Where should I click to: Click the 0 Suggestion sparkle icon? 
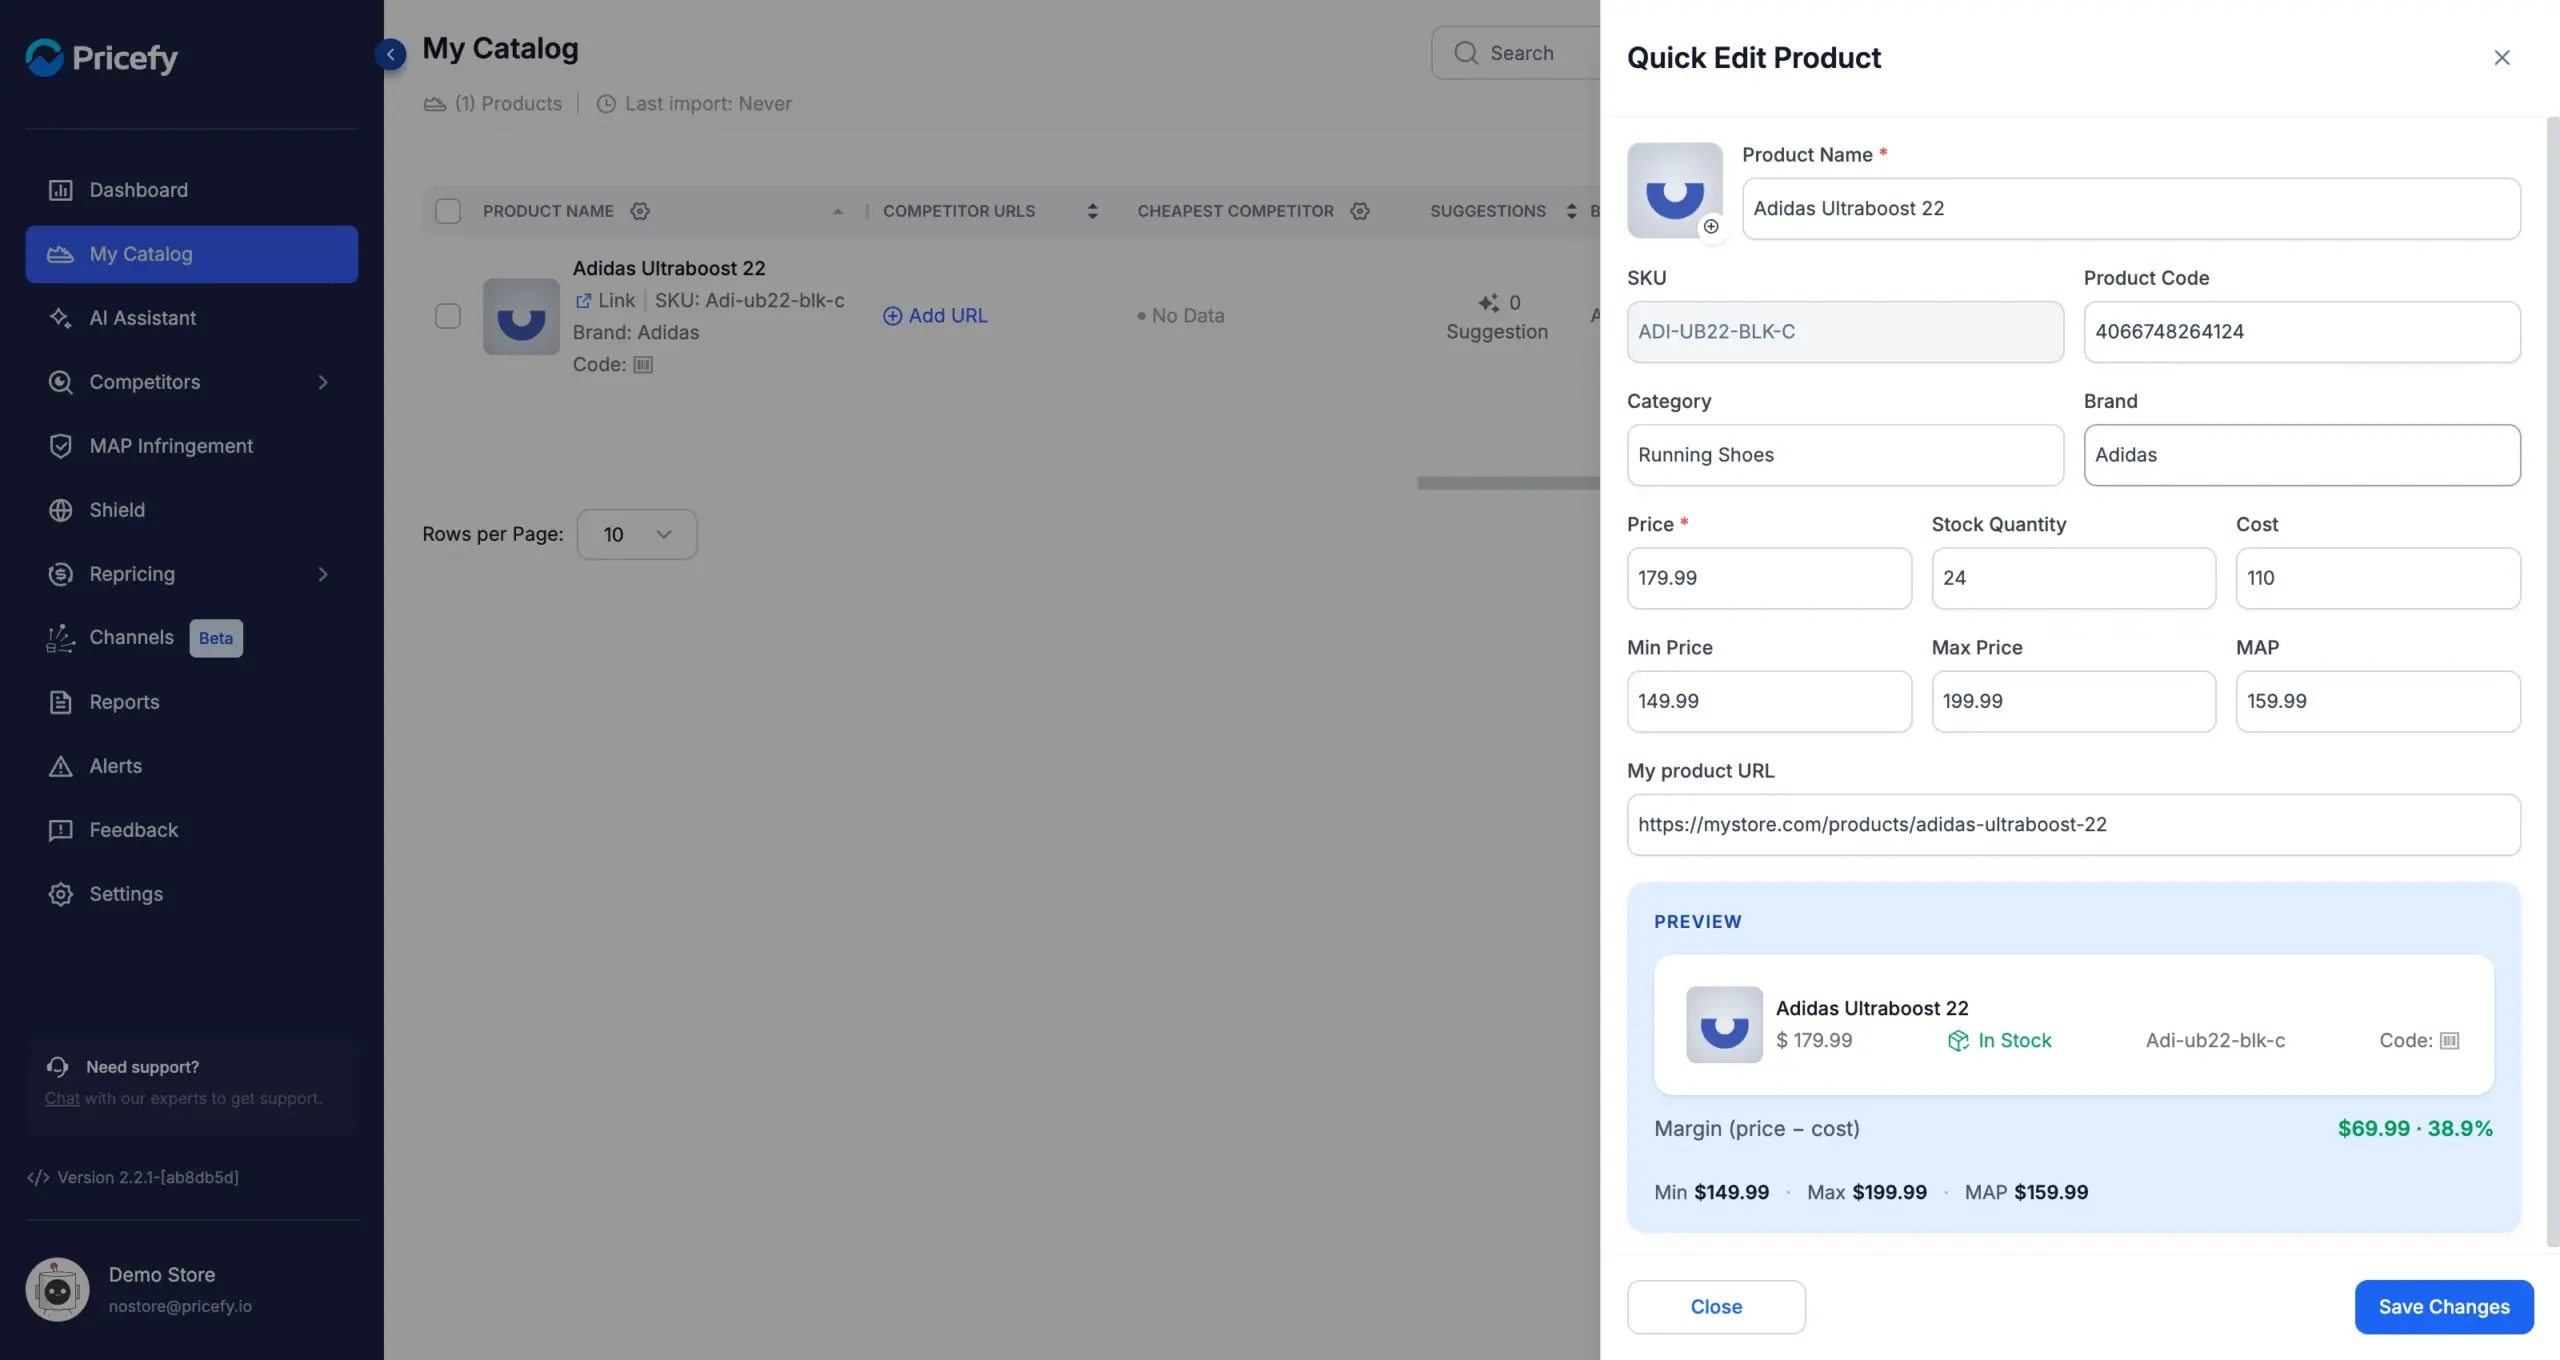pos(1489,302)
